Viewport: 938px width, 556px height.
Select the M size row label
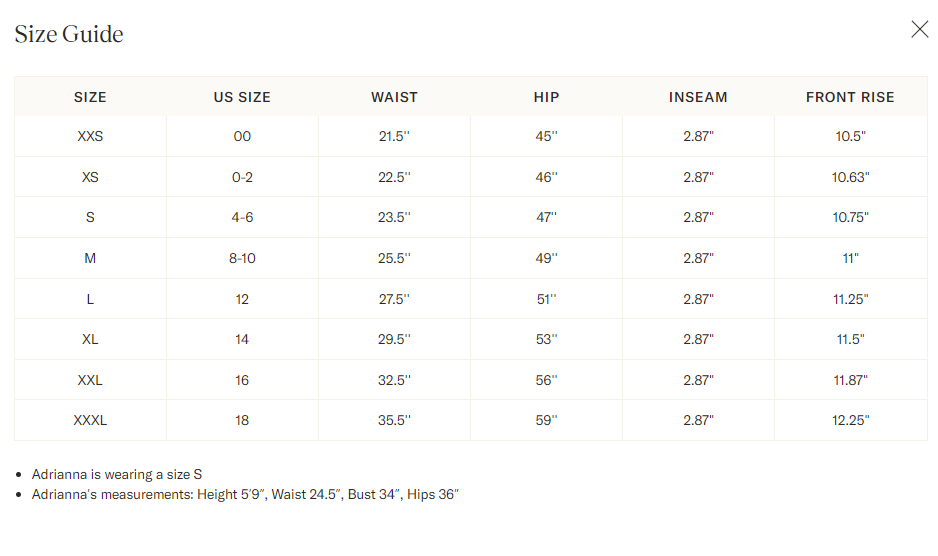click(x=90, y=258)
